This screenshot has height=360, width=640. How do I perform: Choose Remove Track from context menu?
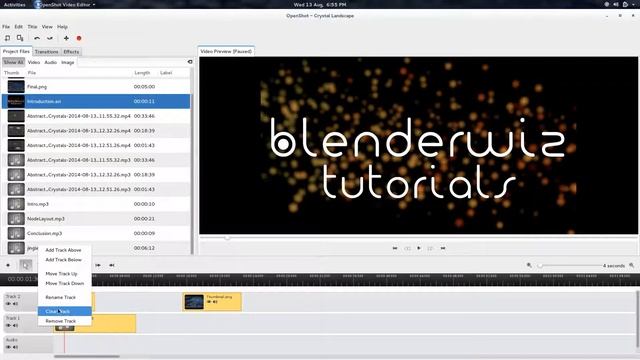point(61,321)
